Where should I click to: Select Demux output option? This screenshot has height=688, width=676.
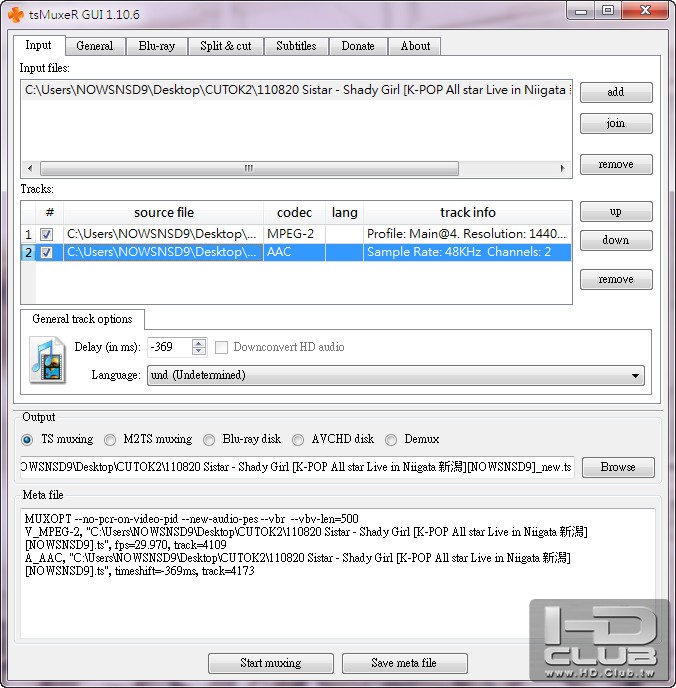(391, 439)
